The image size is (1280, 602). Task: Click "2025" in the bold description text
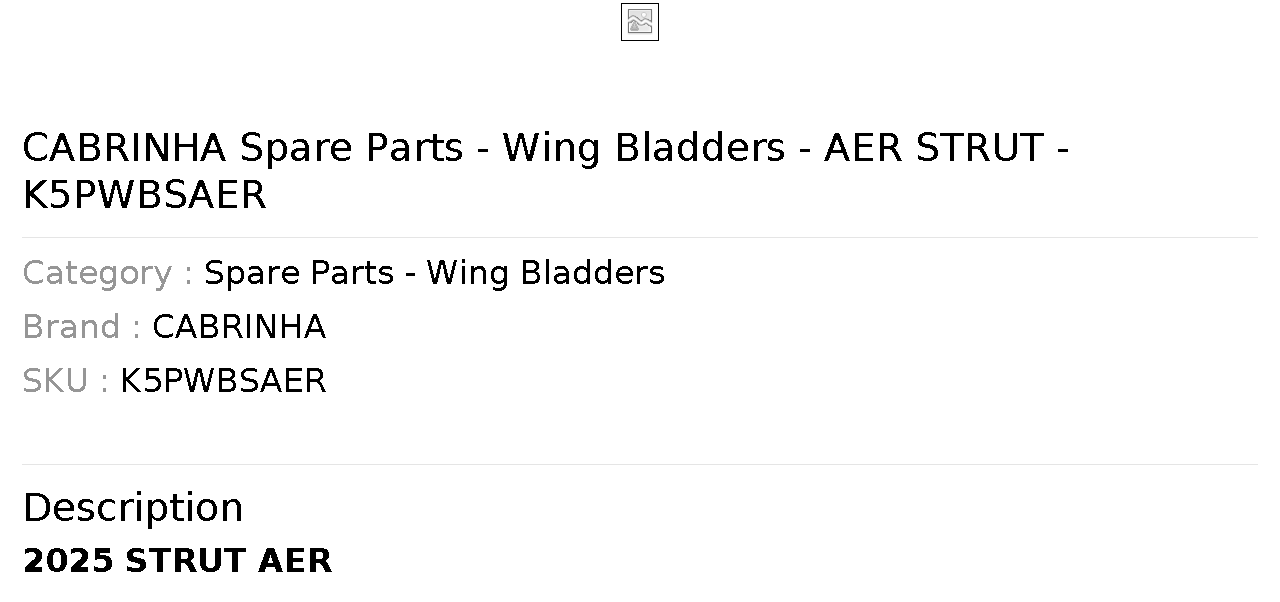tap(69, 561)
